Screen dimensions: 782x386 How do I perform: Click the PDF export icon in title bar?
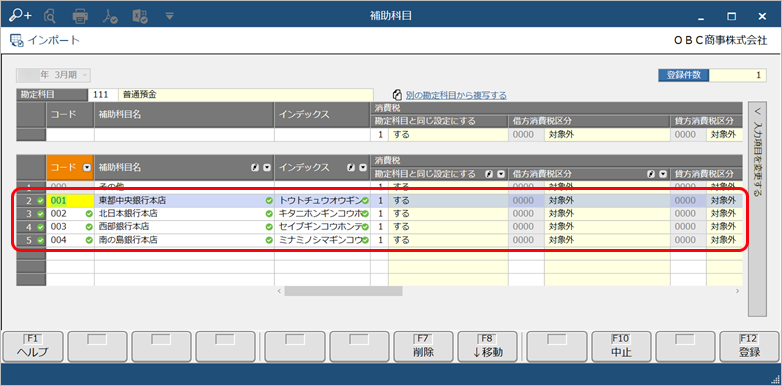pyautogui.click(x=110, y=16)
